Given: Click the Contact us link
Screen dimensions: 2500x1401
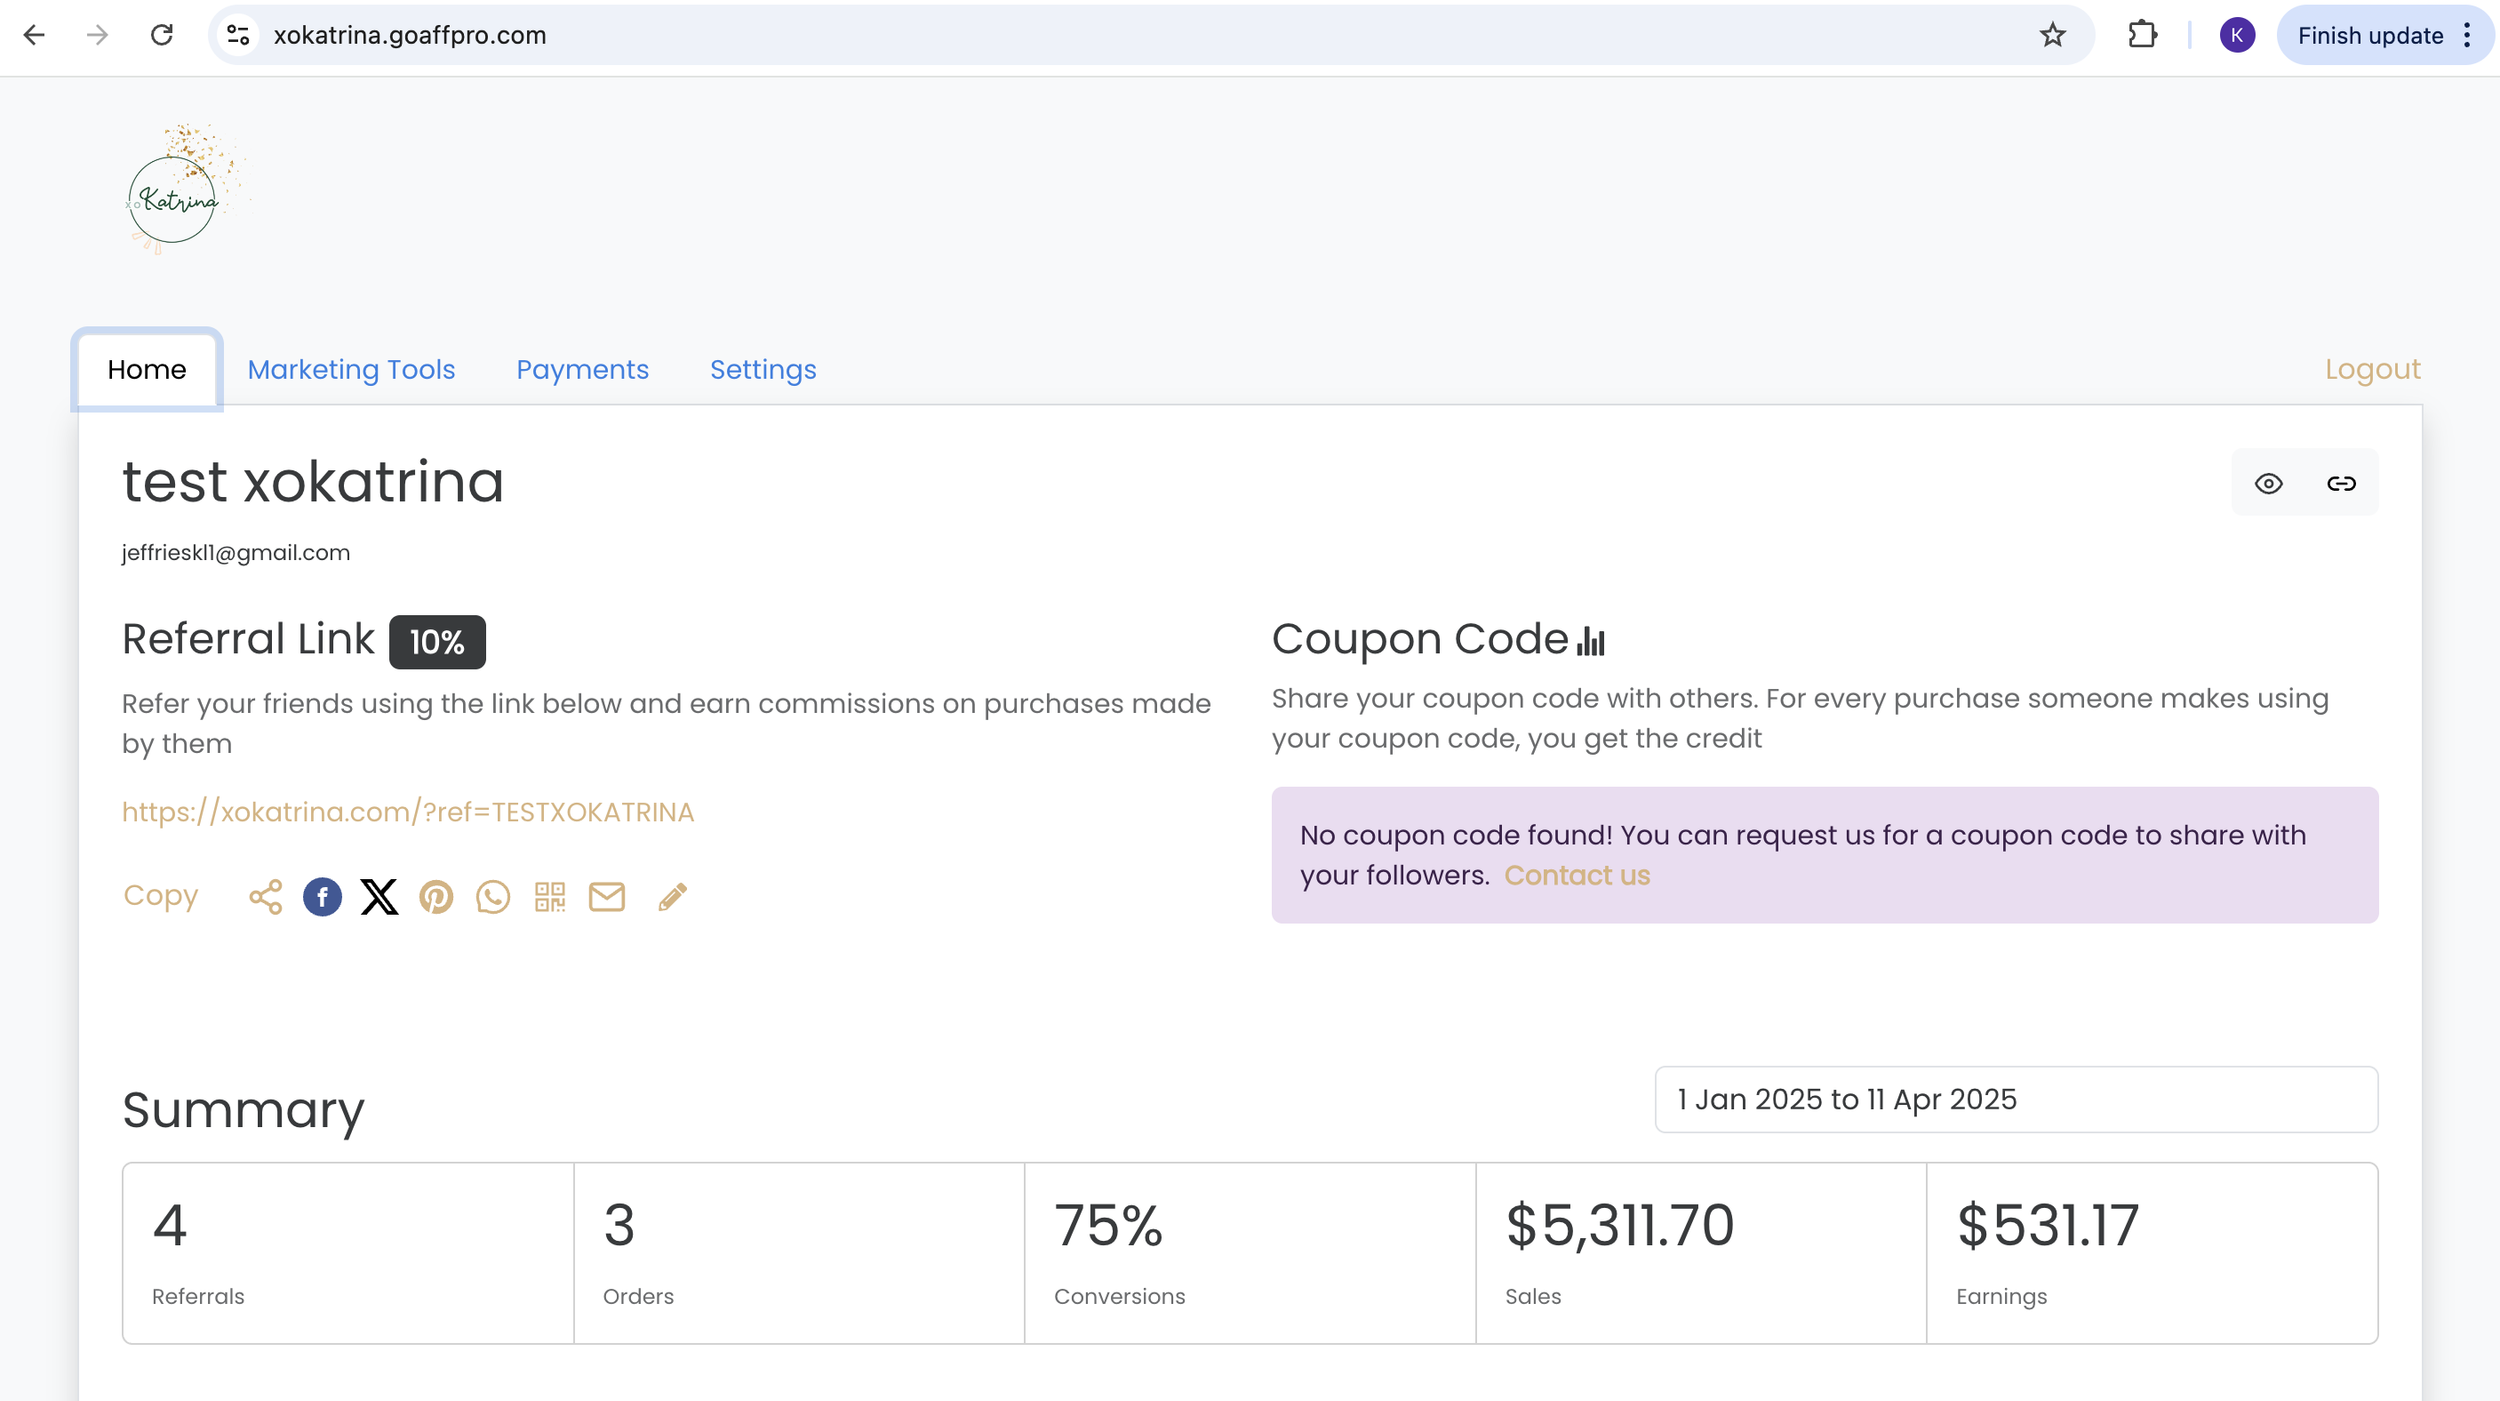Looking at the screenshot, I should [1576, 876].
